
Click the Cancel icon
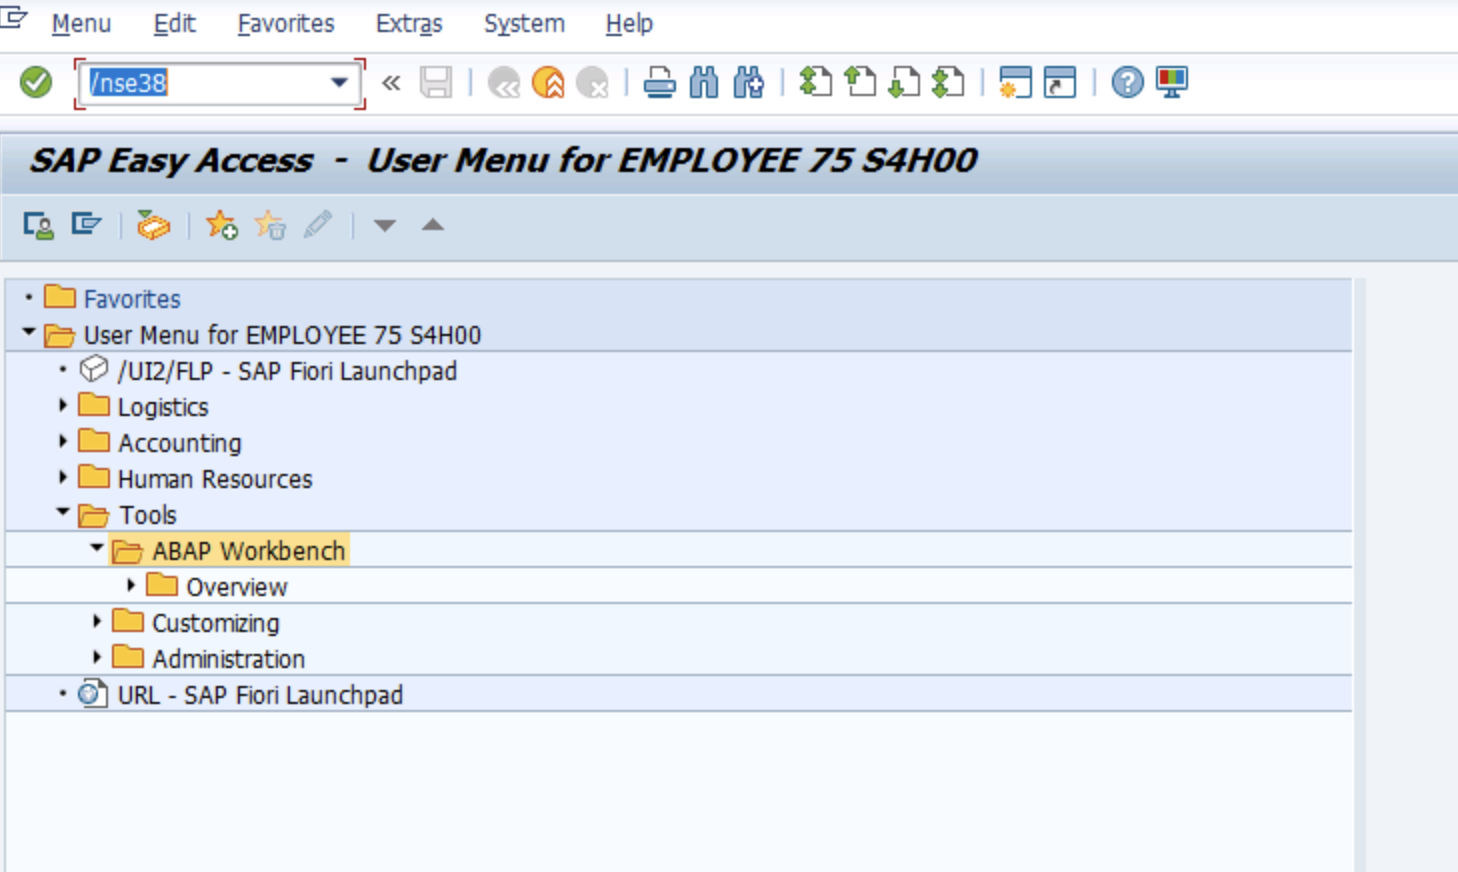[x=593, y=82]
